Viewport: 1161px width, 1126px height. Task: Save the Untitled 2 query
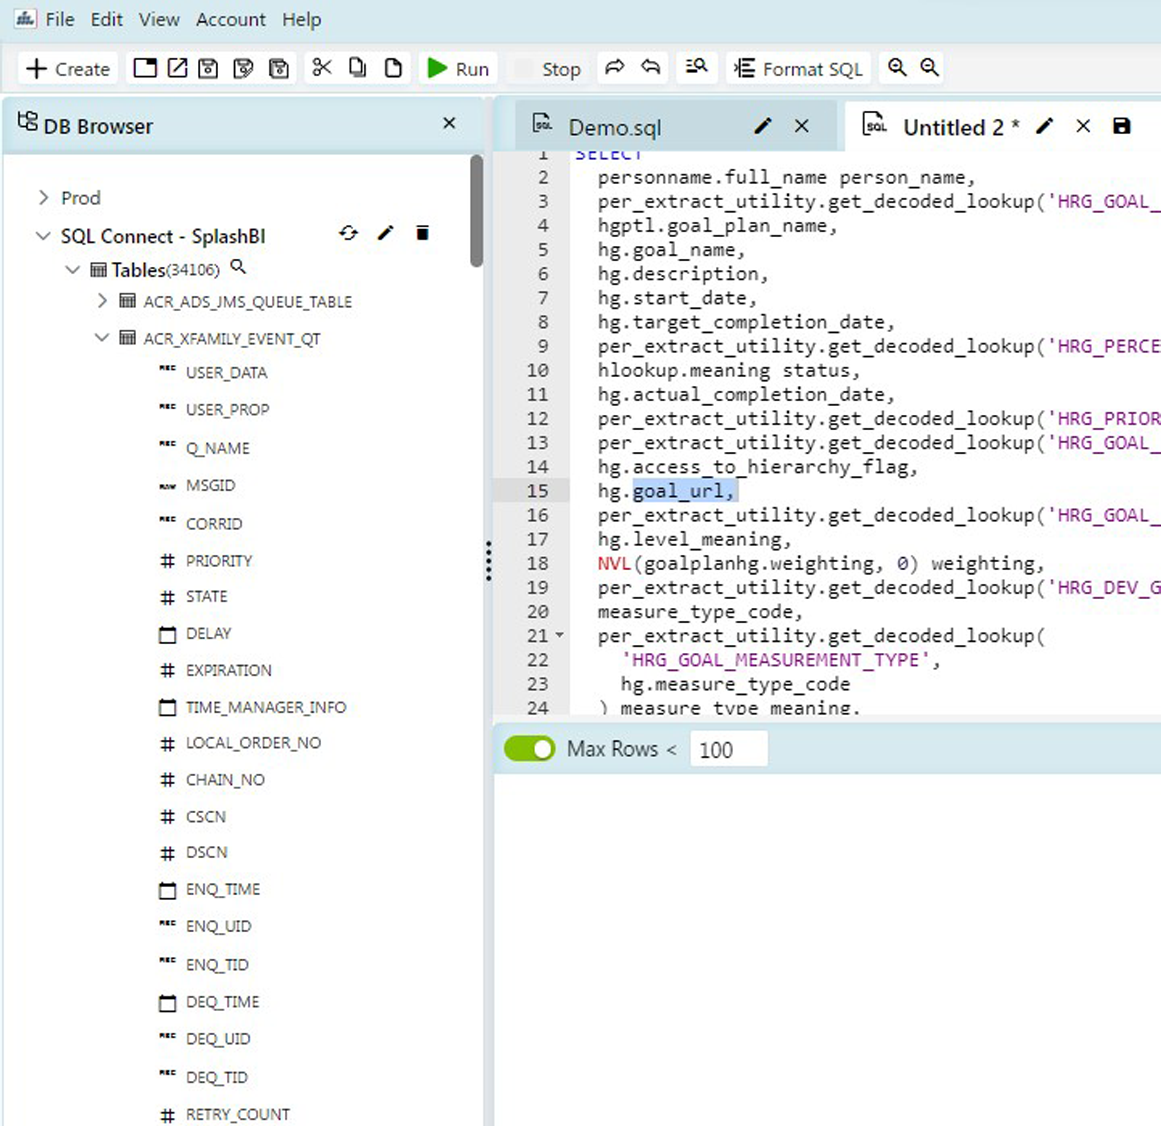tap(1121, 126)
